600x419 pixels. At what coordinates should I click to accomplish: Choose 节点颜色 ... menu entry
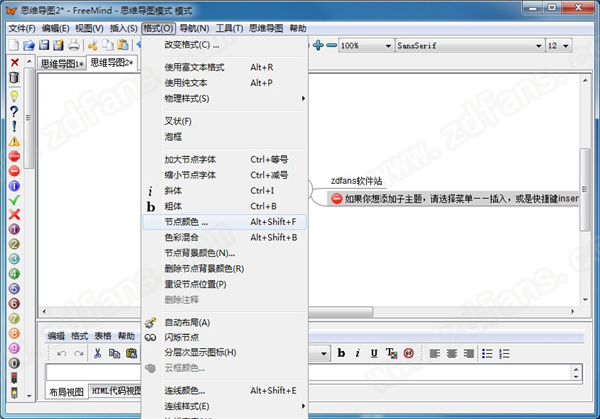pos(225,222)
